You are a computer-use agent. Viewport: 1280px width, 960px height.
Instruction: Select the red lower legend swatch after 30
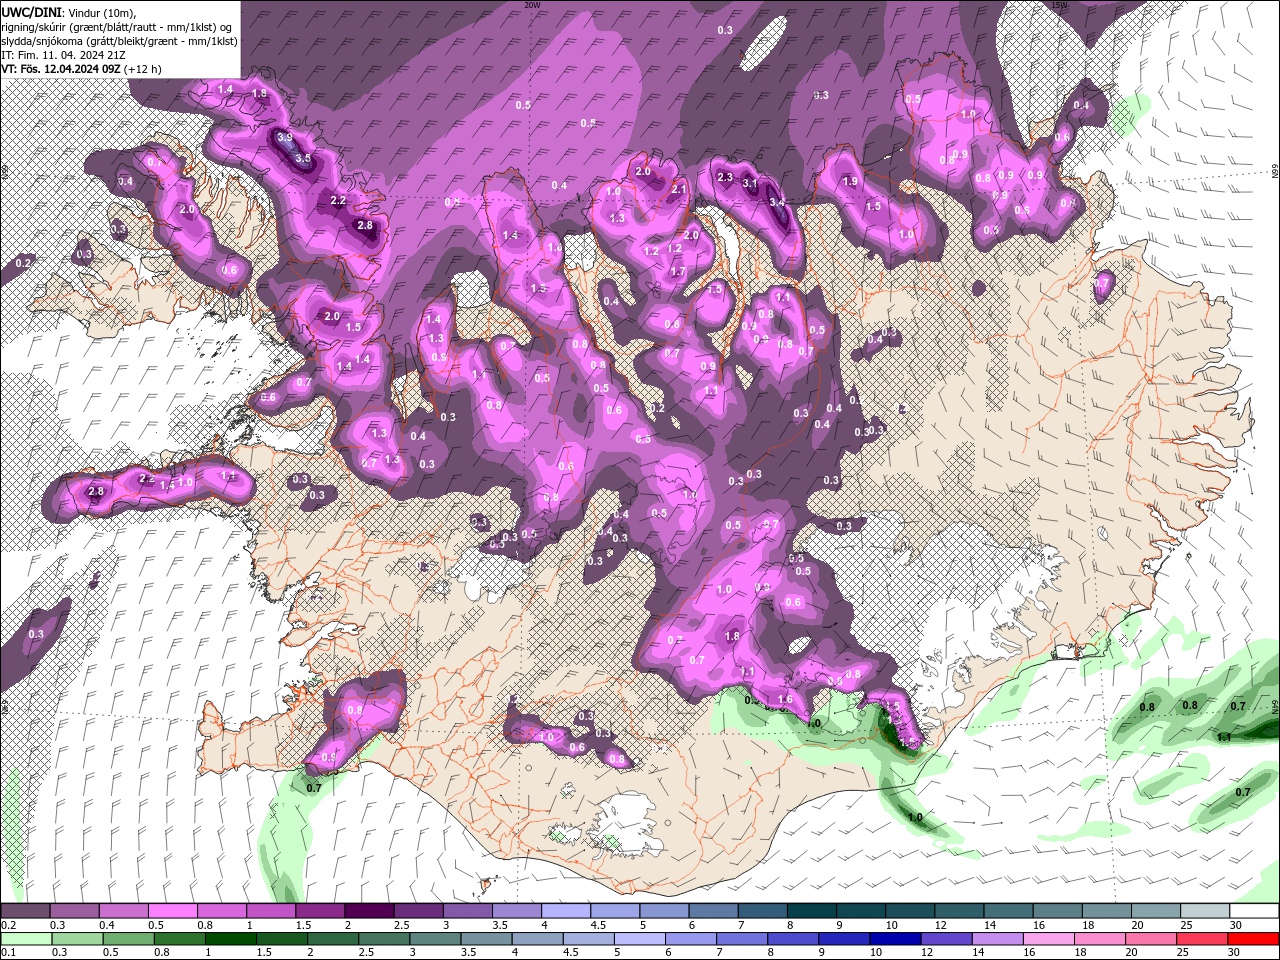point(1254,938)
